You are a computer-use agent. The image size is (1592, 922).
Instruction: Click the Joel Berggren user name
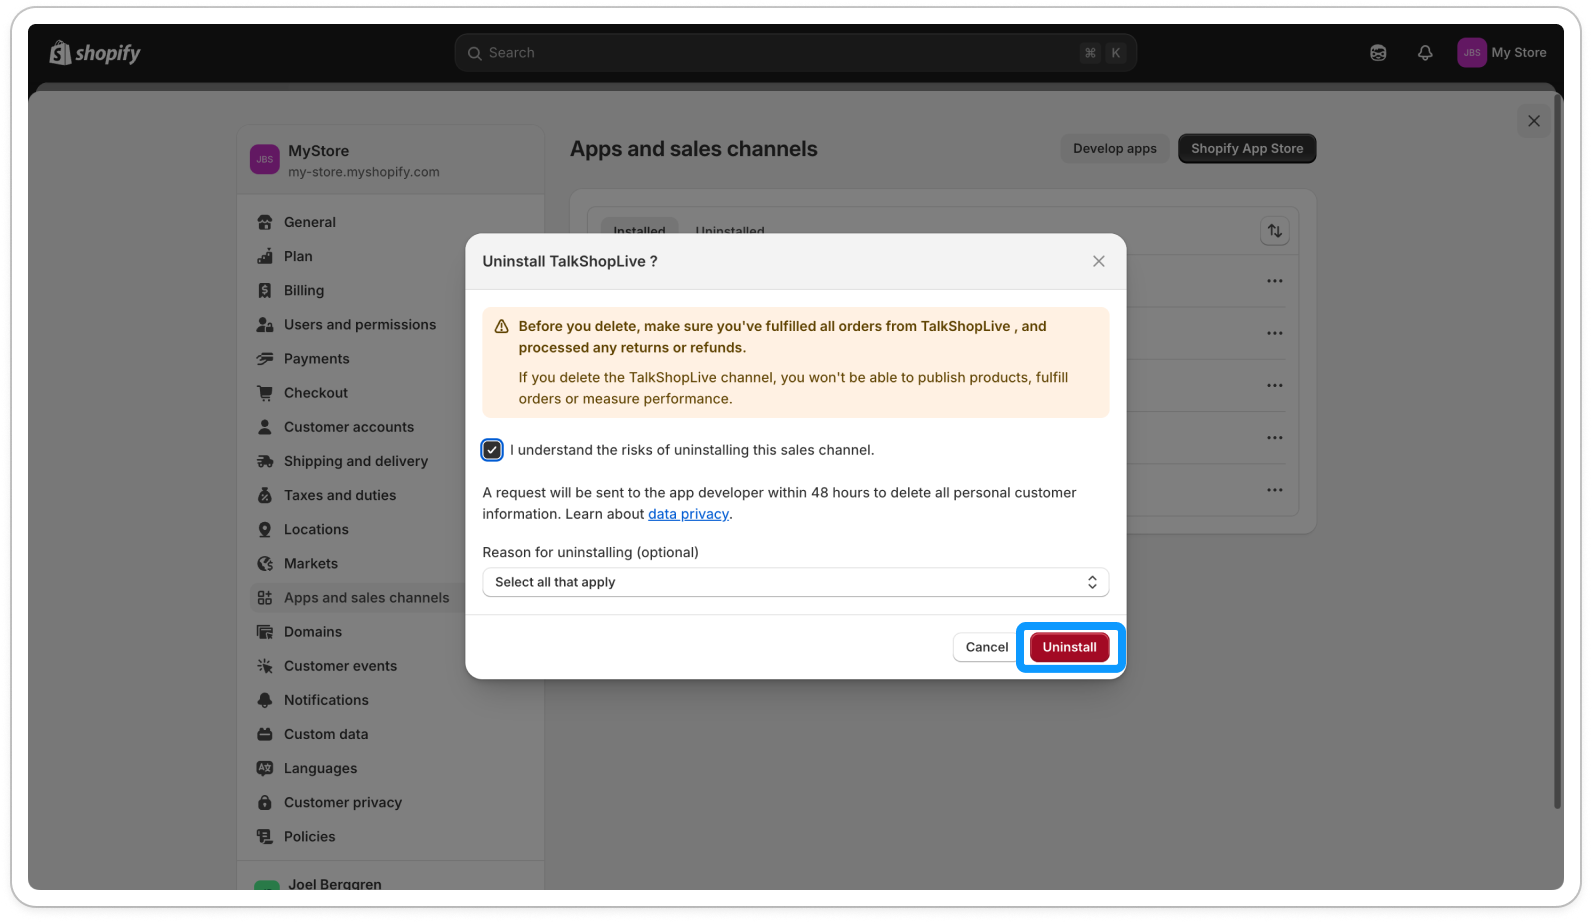(335, 884)
